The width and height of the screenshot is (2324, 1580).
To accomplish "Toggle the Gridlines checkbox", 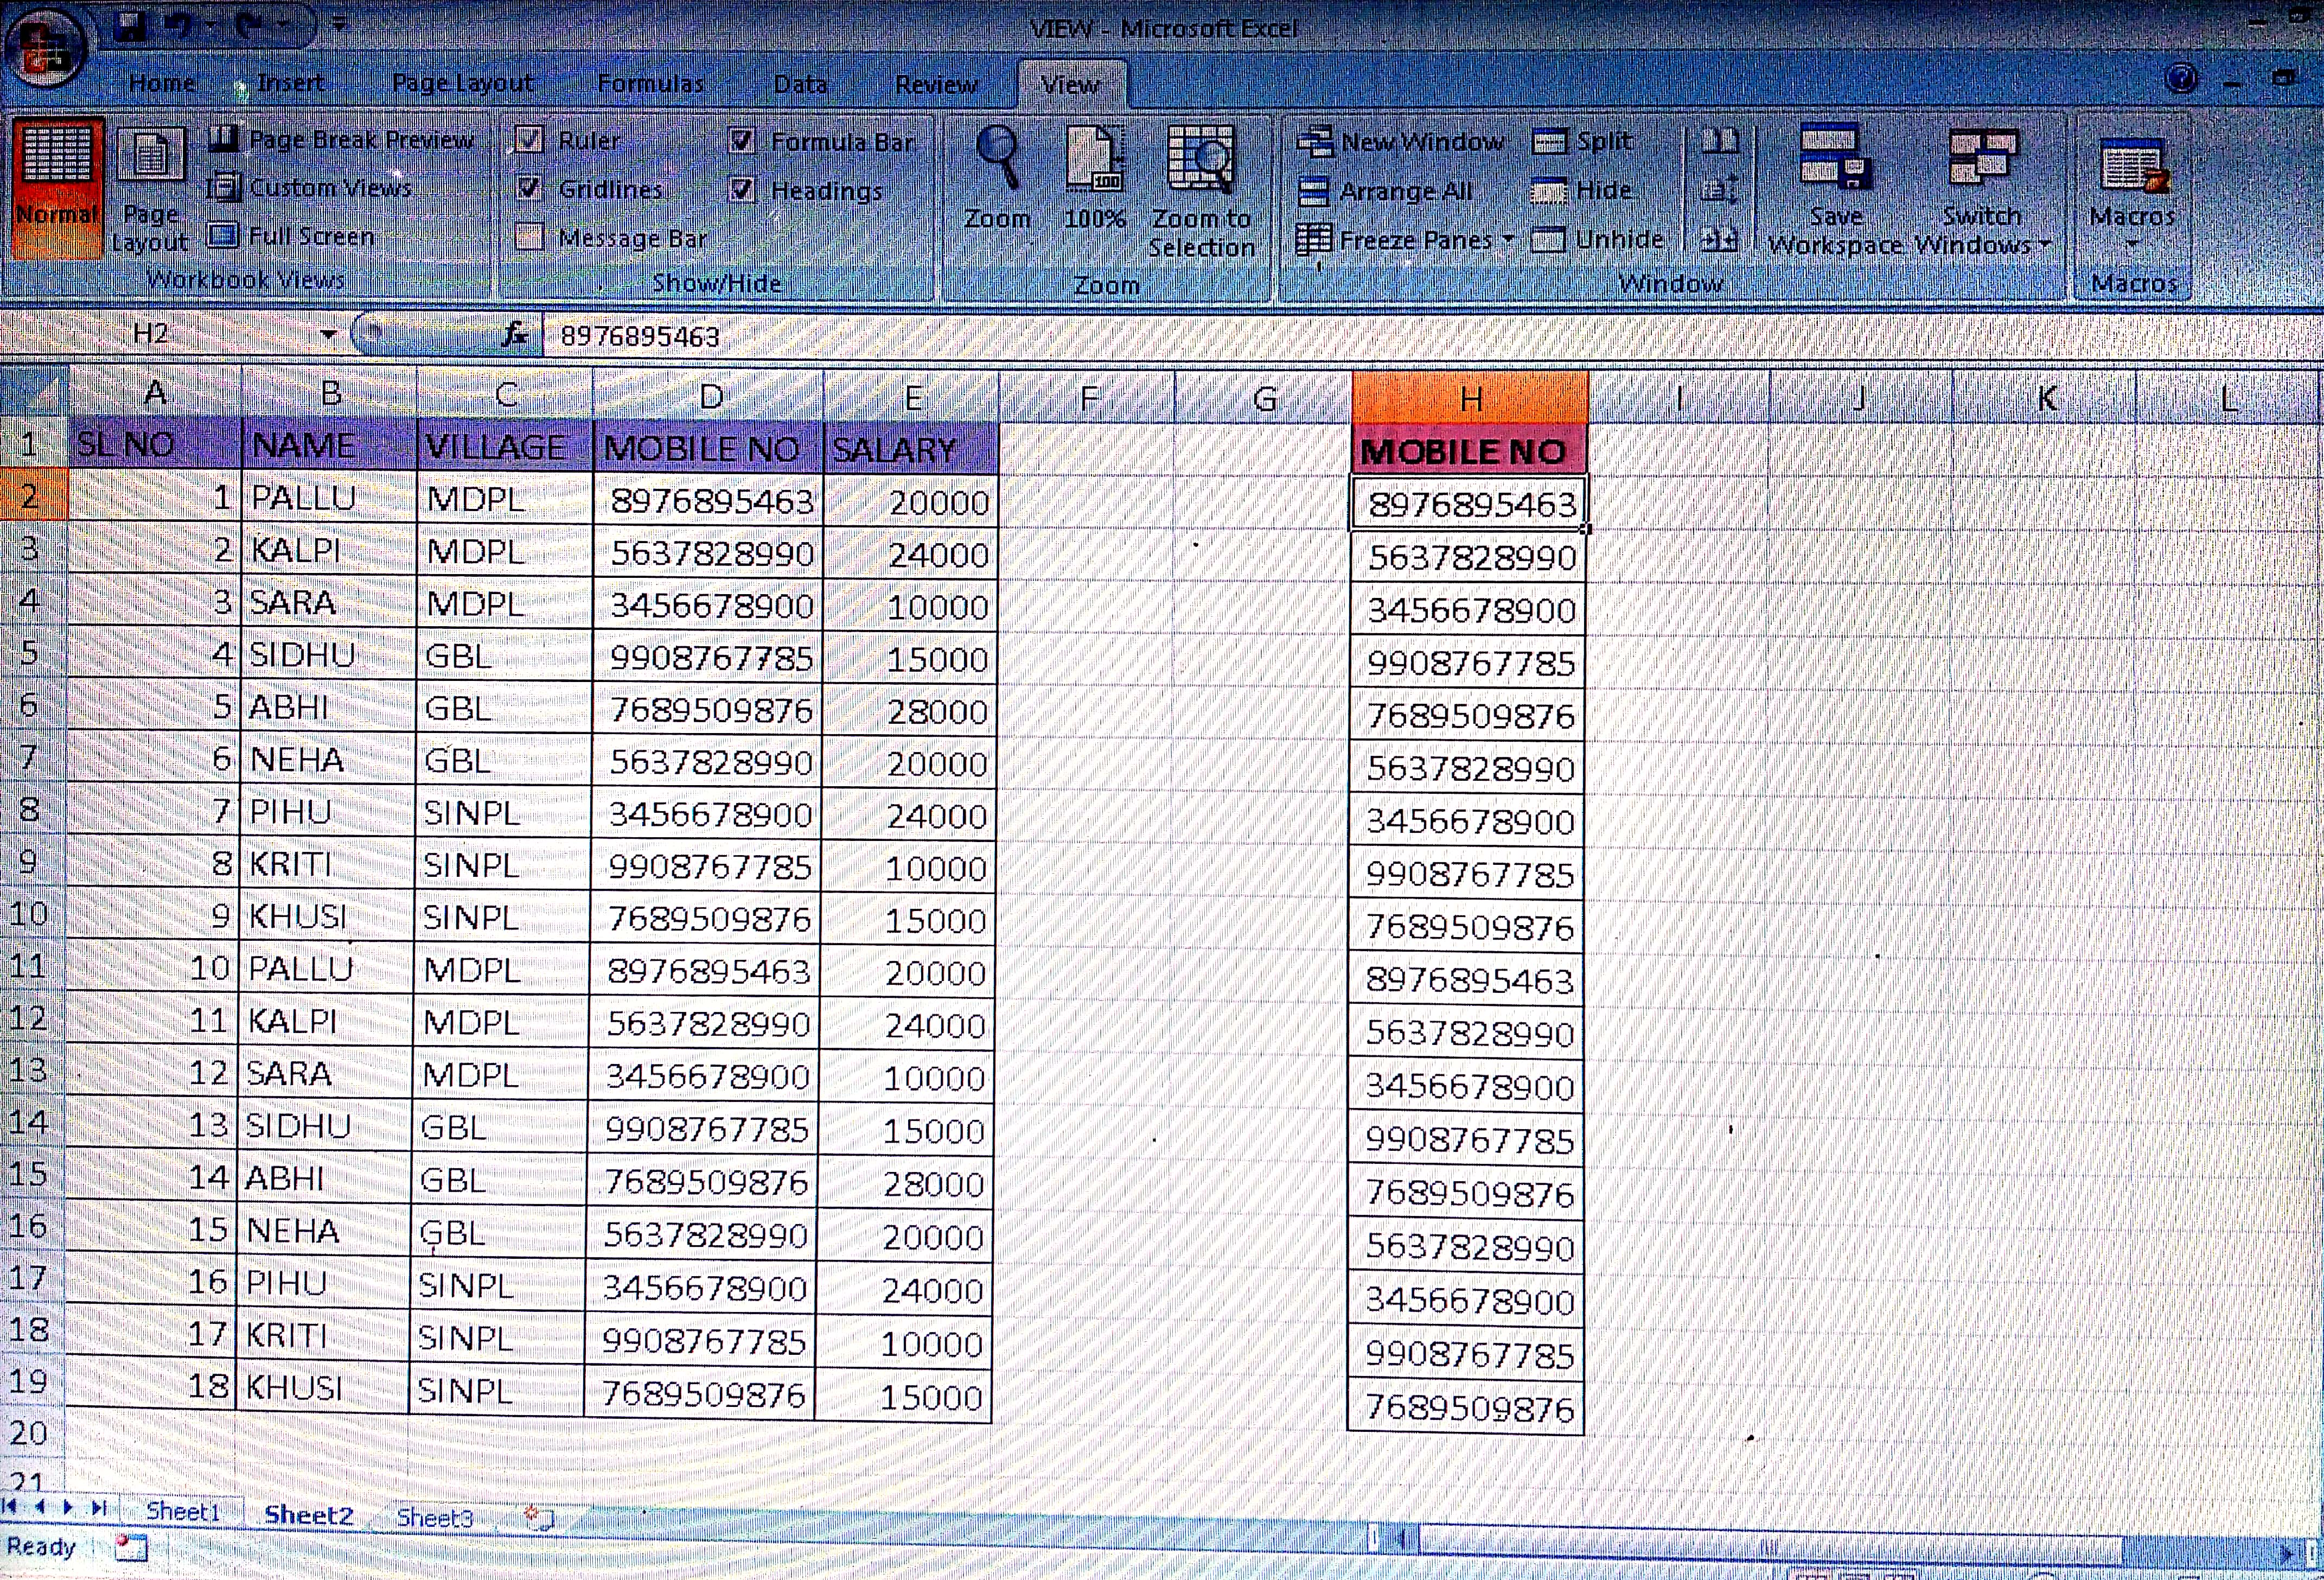I will point(529,188).
